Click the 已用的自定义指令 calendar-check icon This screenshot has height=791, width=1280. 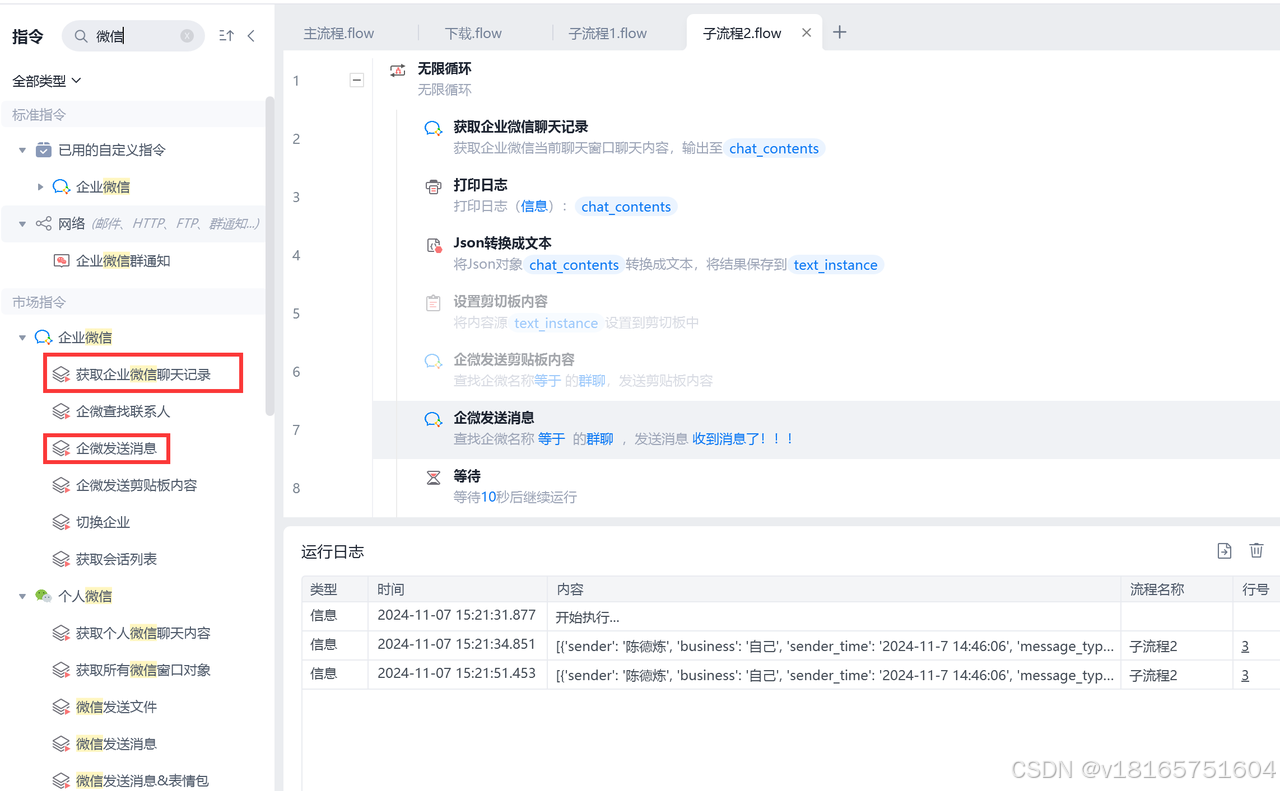tap(43, 150)
